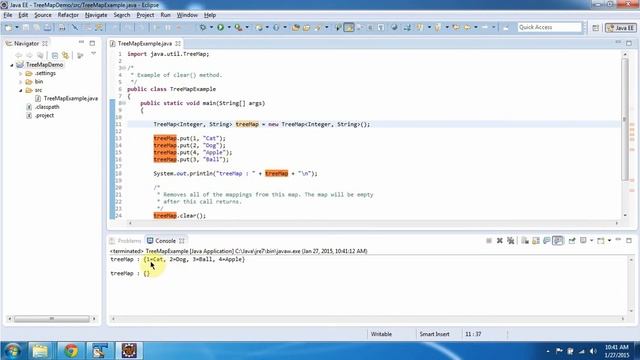Image resolution: width=640 pixels, height=360 pixels.
Task: Click the Open Perspective icon
Action: (596, 28)
